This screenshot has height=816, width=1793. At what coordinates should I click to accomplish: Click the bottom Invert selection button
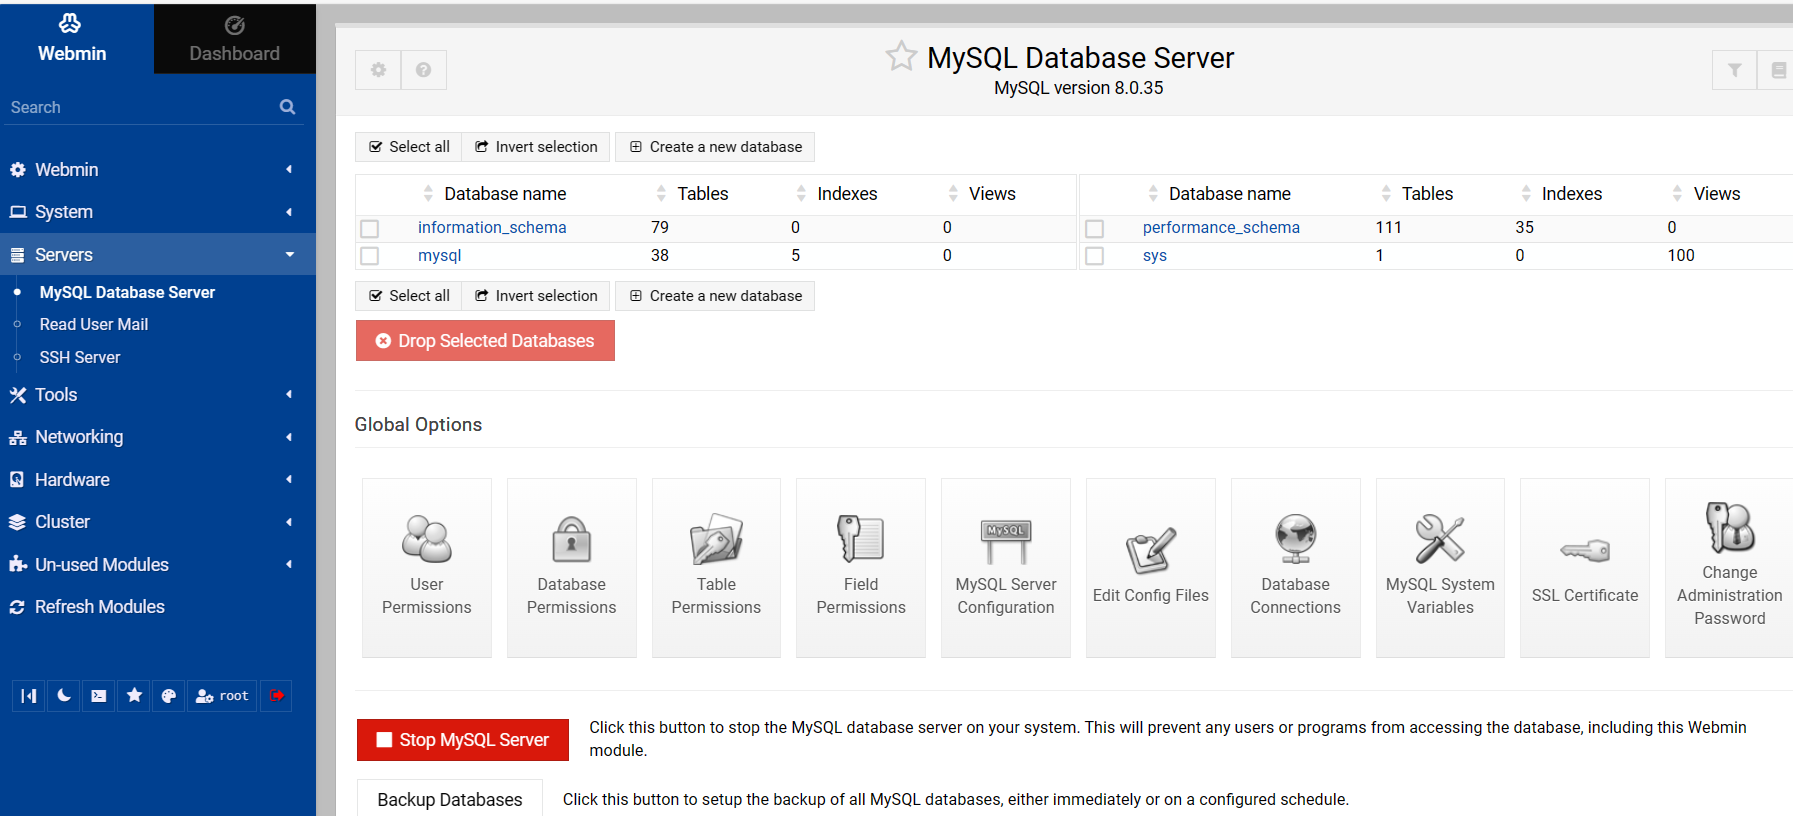pos(536,296)
